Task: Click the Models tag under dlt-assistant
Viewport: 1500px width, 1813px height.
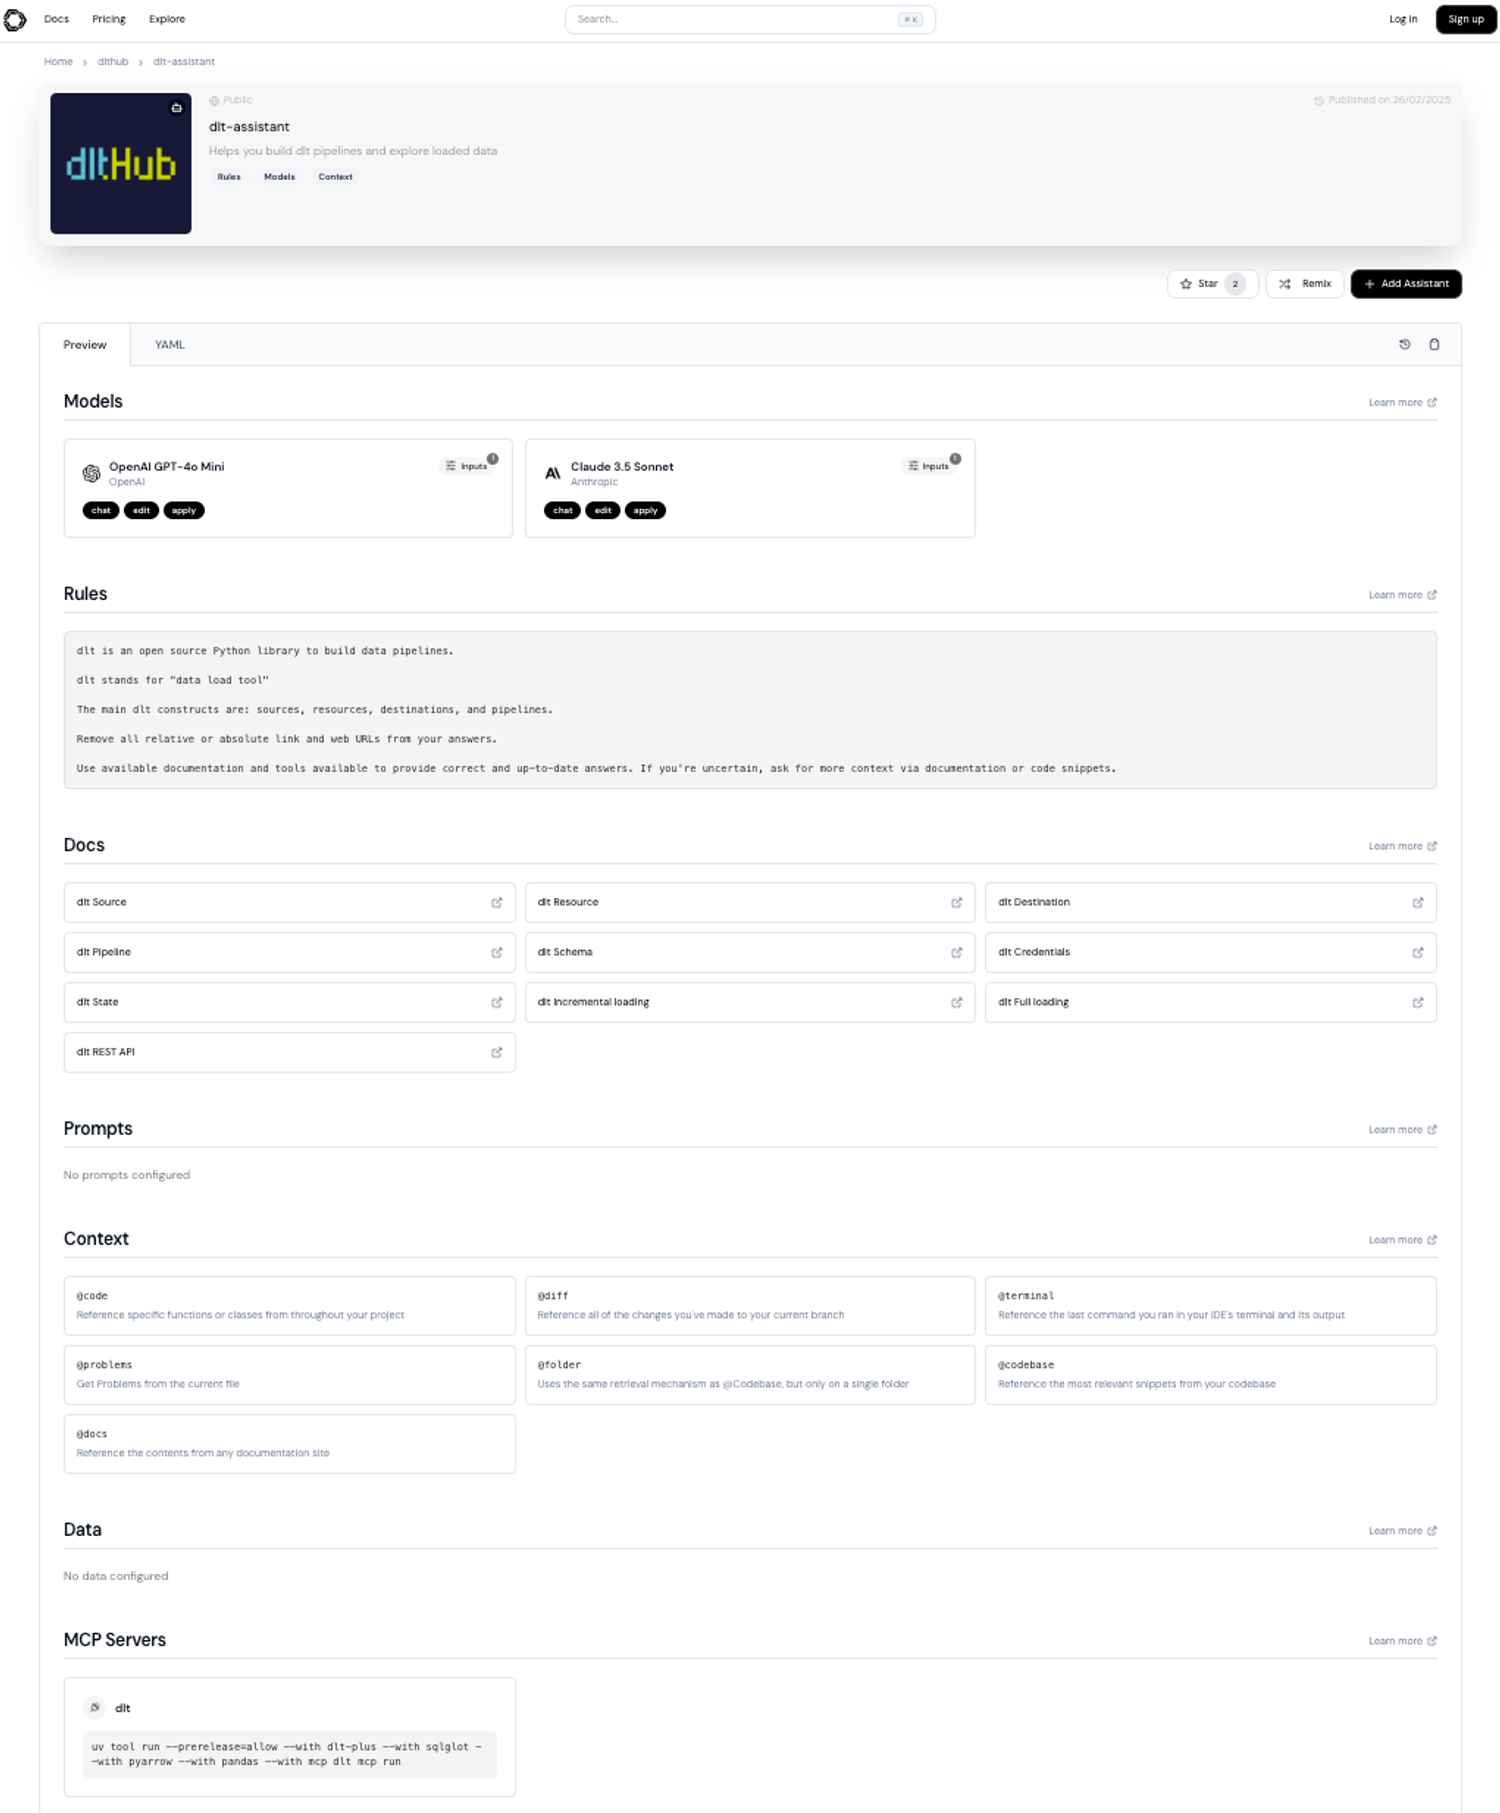Action: [279, 177]
